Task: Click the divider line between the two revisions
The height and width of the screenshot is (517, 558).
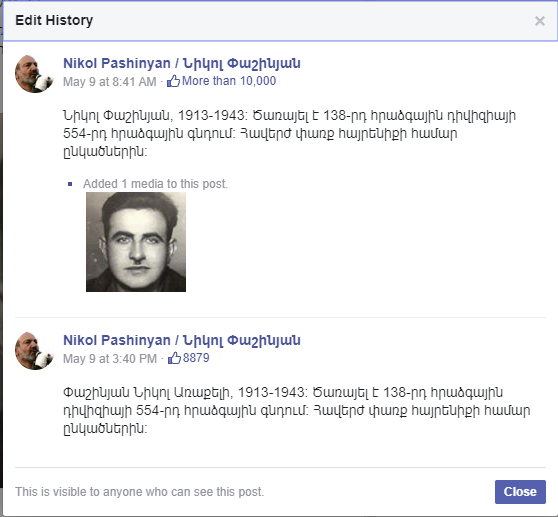Action: pyautogui.click(x=280, y=317)
